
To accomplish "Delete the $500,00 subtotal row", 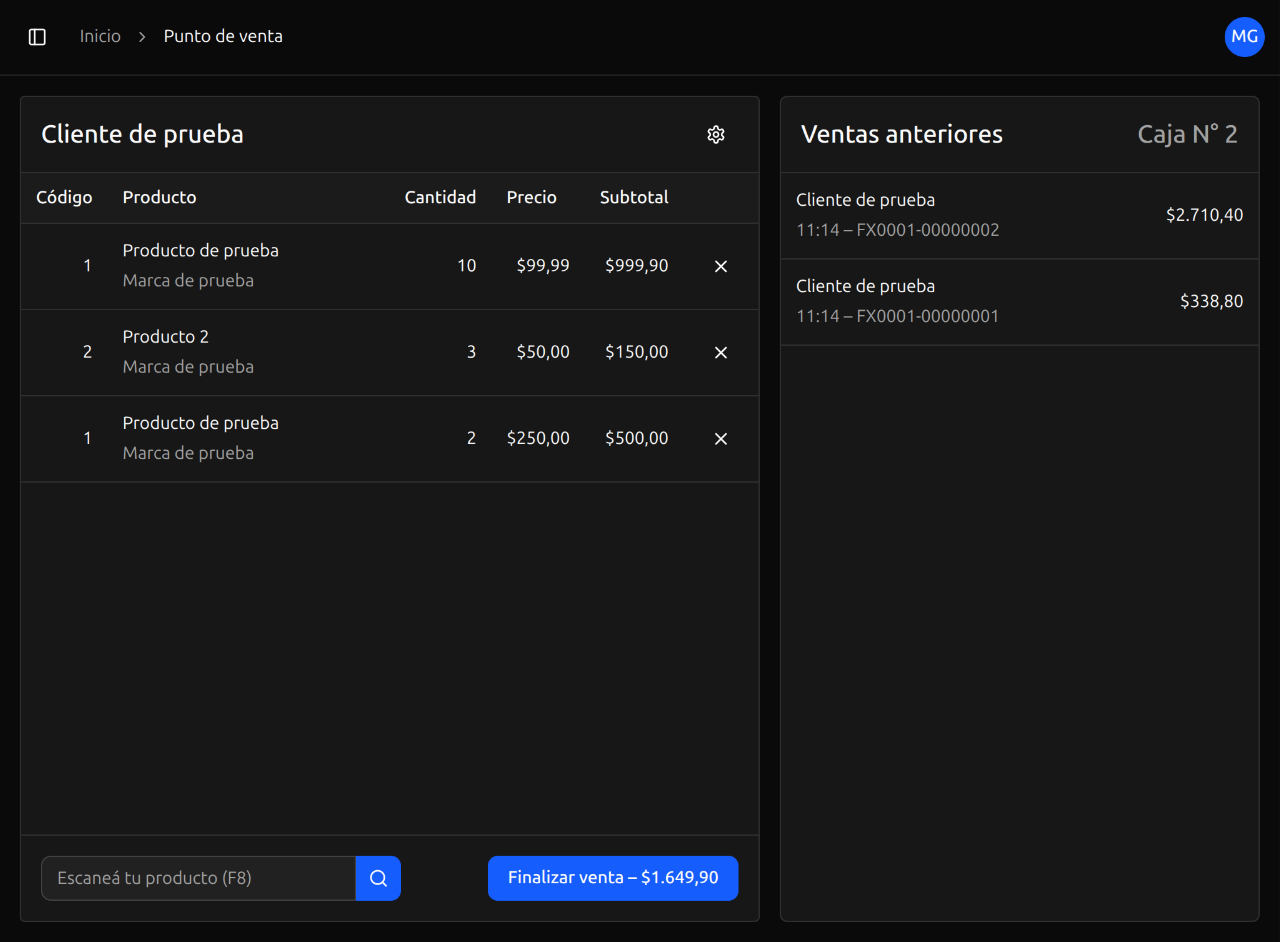I will pyautogui.click(x=720, y=439).
